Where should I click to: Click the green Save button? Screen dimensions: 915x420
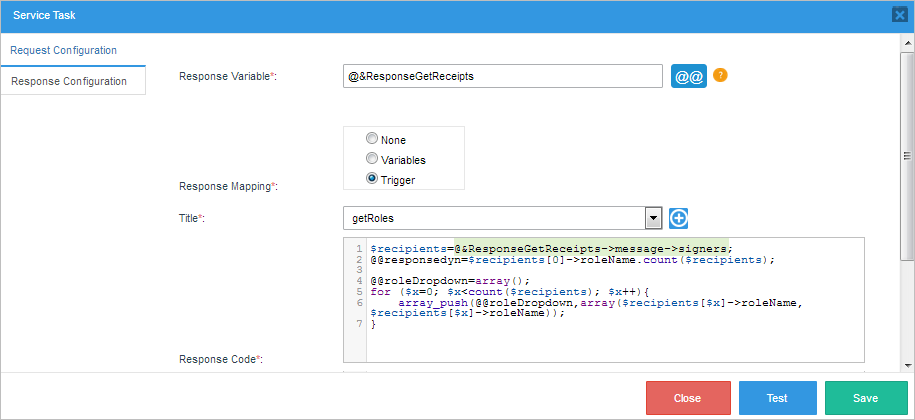coord(865,397)
